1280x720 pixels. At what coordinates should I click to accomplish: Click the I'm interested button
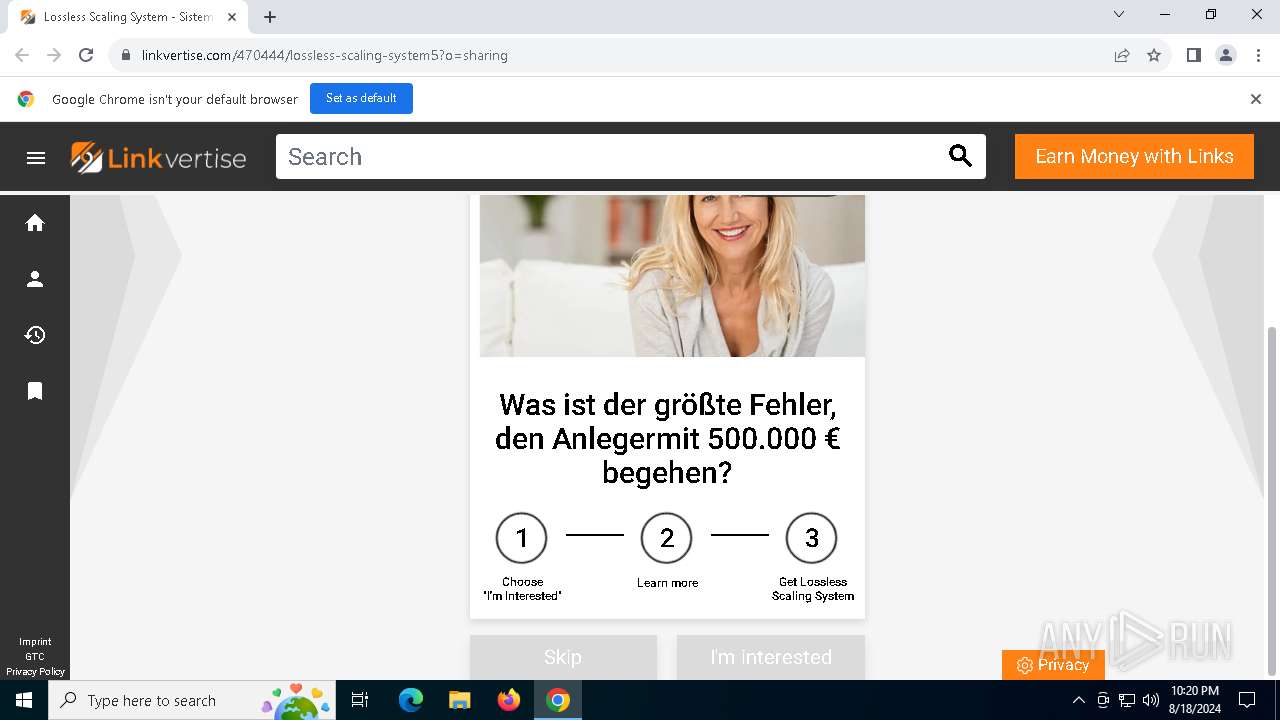coord(771,657)
